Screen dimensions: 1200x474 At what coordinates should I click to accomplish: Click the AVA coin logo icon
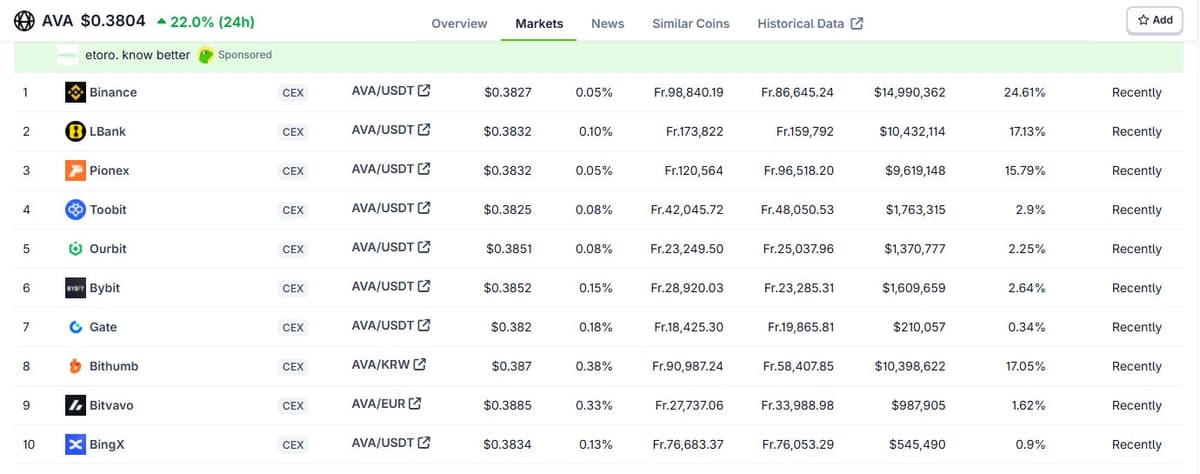click(25, 20)
